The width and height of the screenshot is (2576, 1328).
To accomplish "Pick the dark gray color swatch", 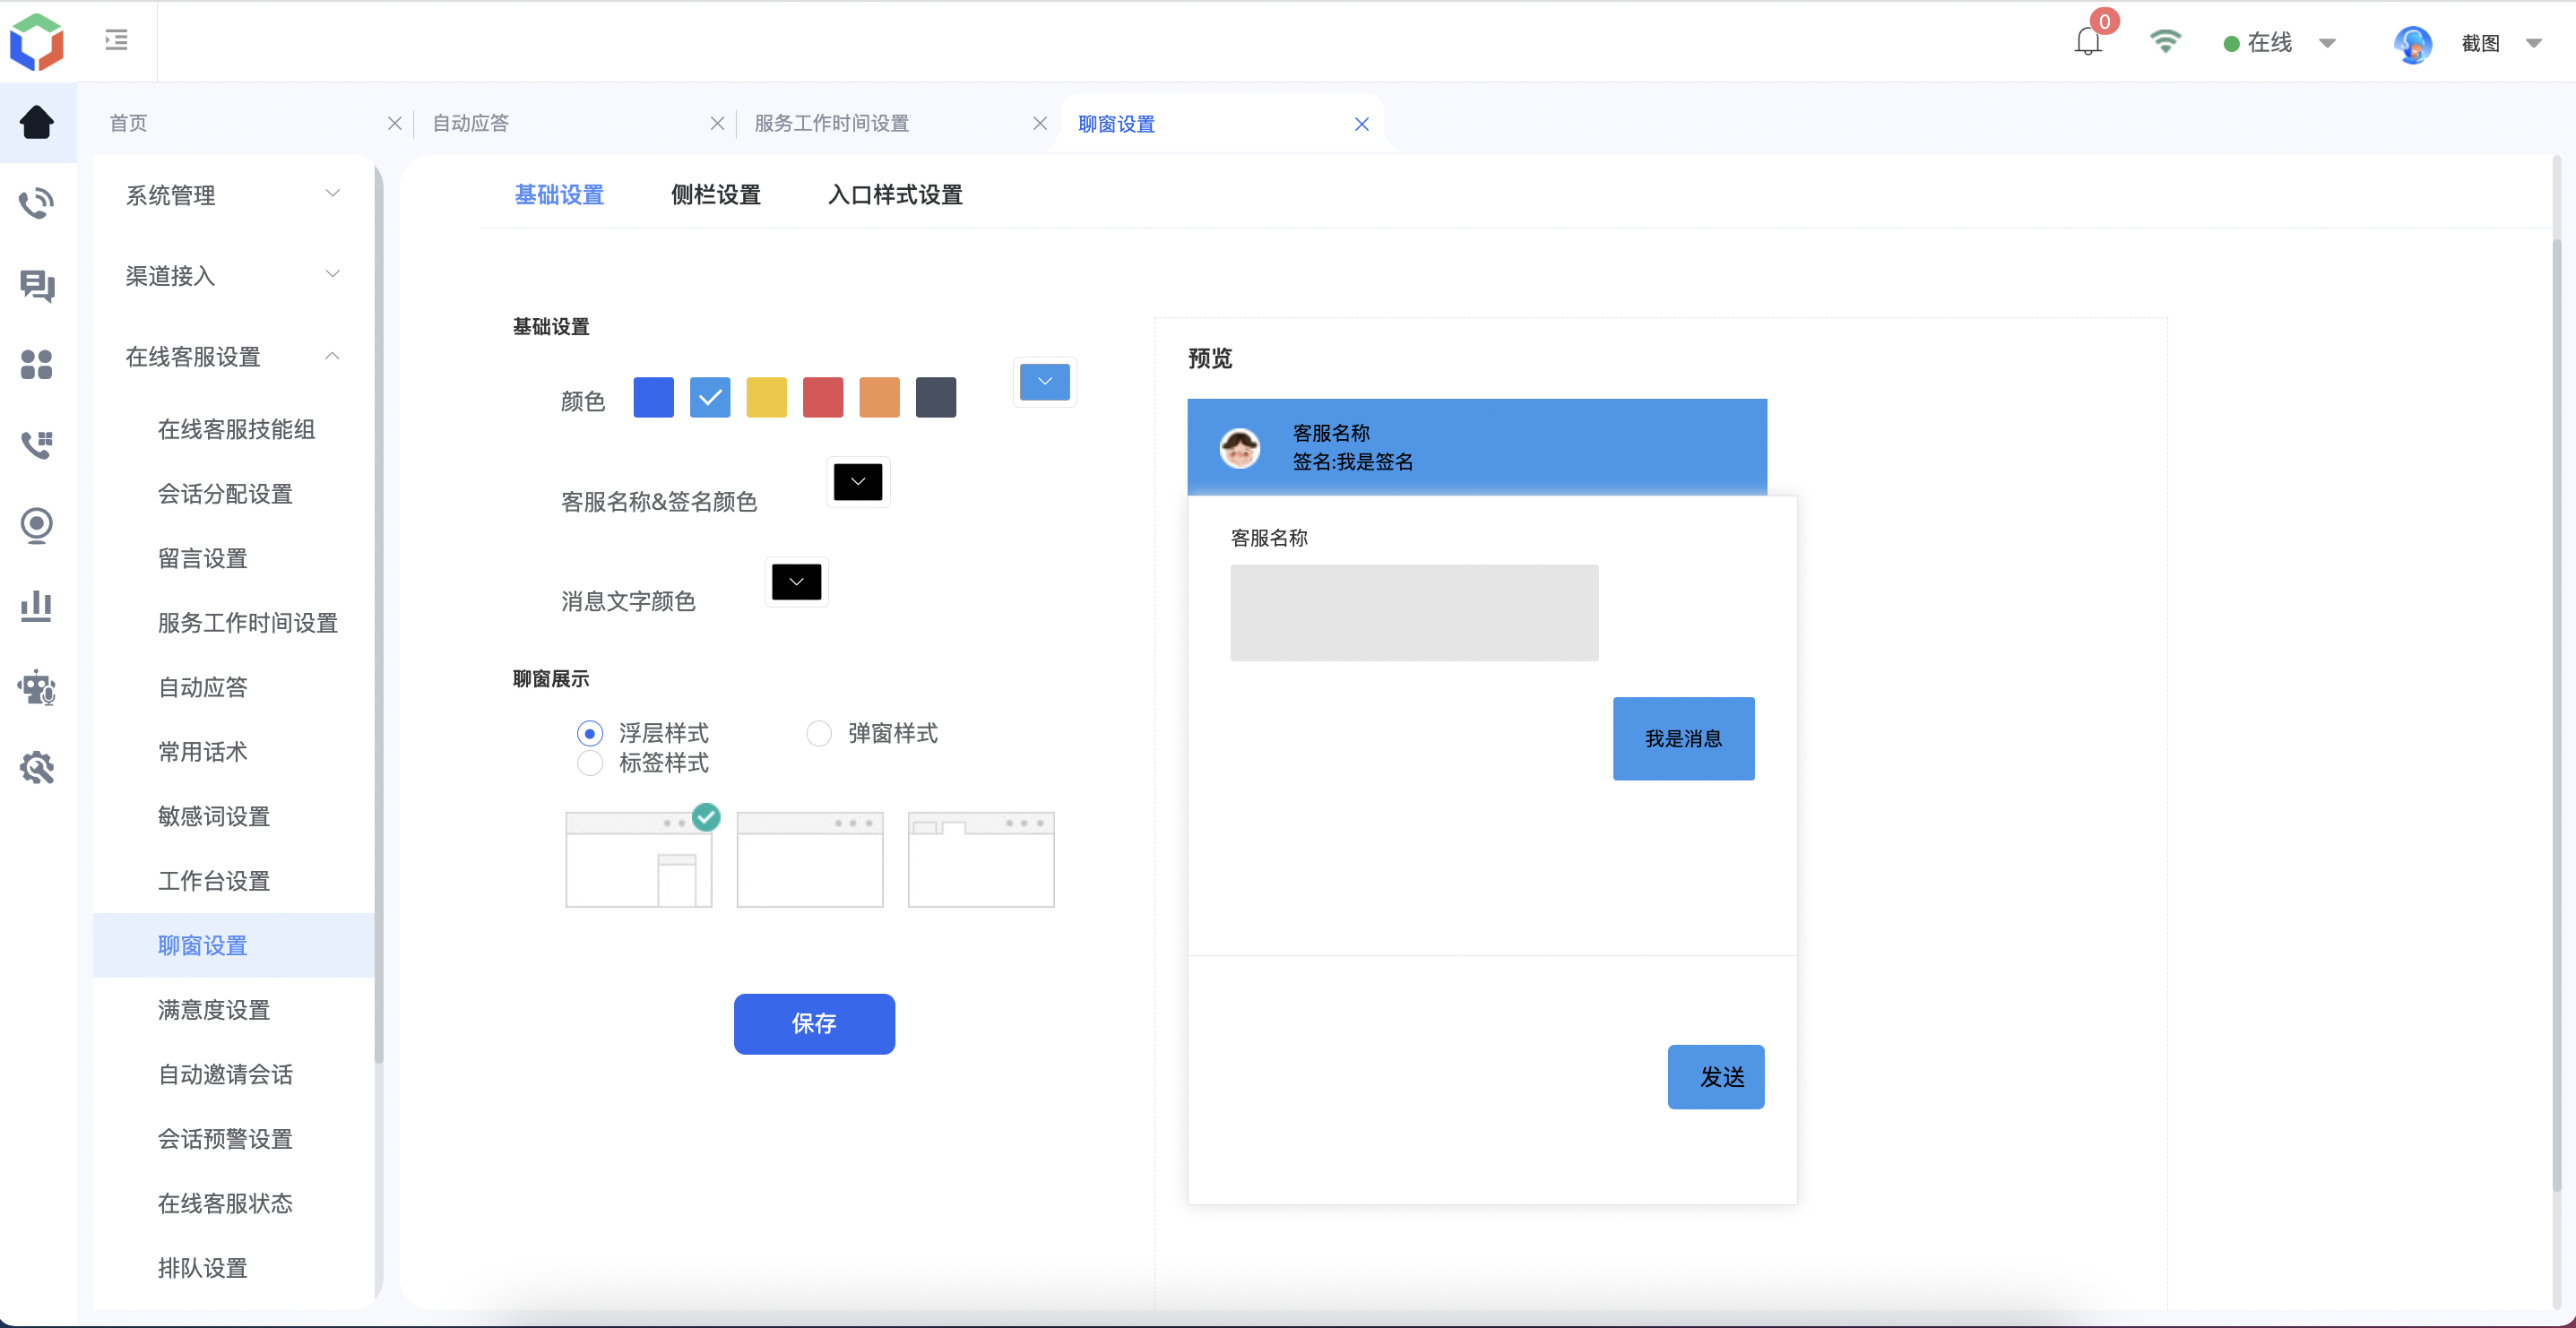I will coord(936,397).
